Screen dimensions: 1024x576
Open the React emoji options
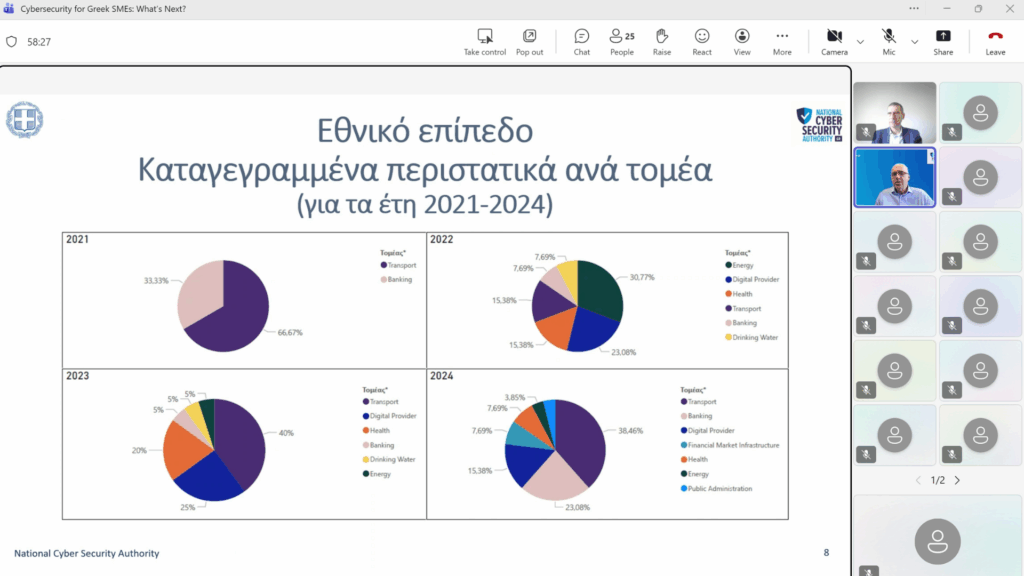click(x=702, y=41)
